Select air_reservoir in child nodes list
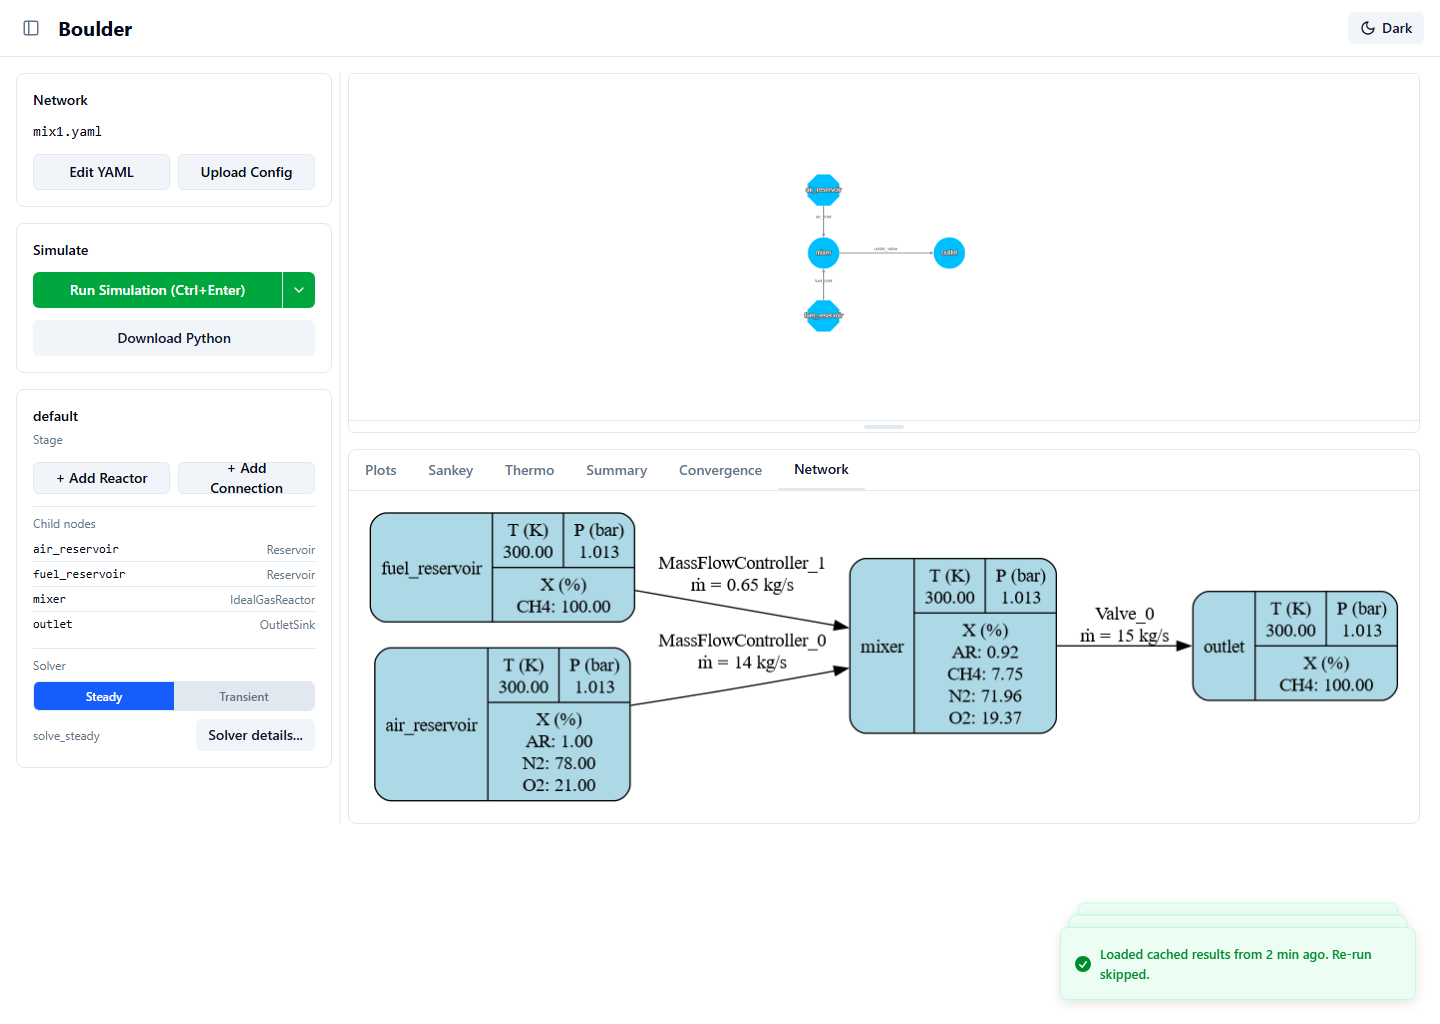The height and width of the screenshot is (1024, 1440). tap(174, 549)
